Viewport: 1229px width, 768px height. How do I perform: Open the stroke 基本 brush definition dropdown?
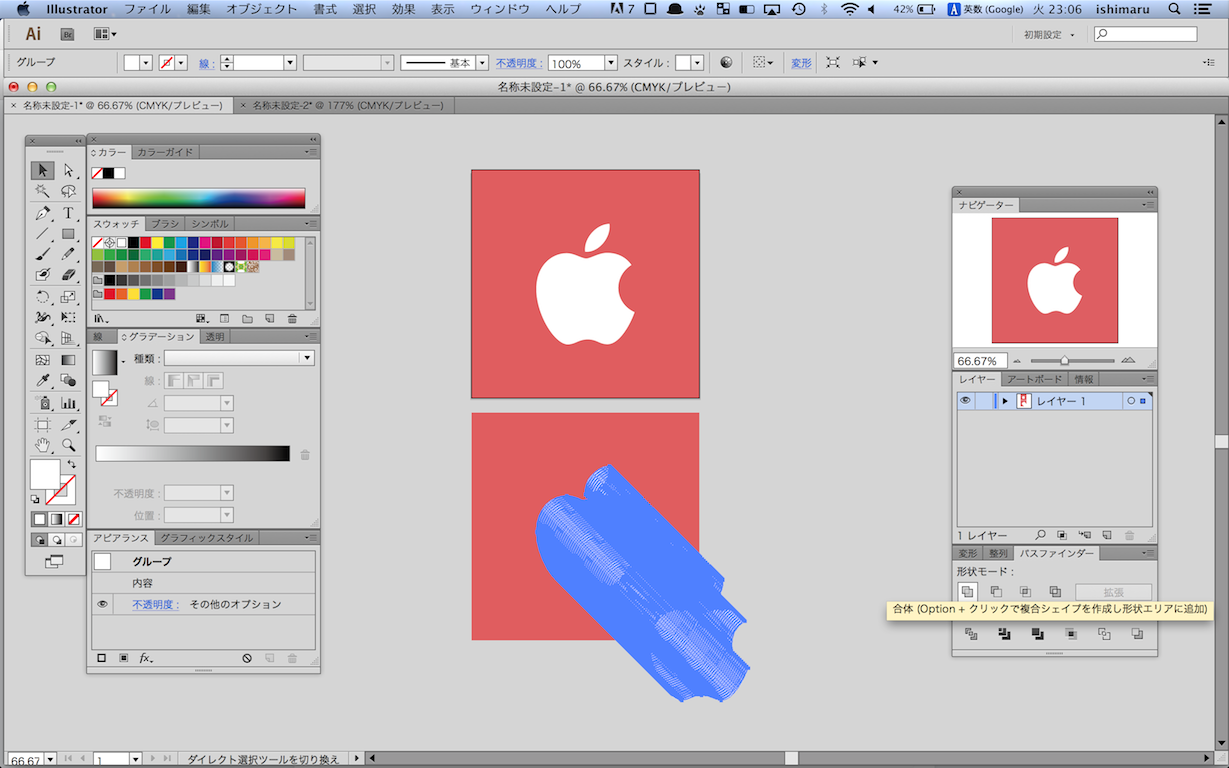[x=482, y=62]
